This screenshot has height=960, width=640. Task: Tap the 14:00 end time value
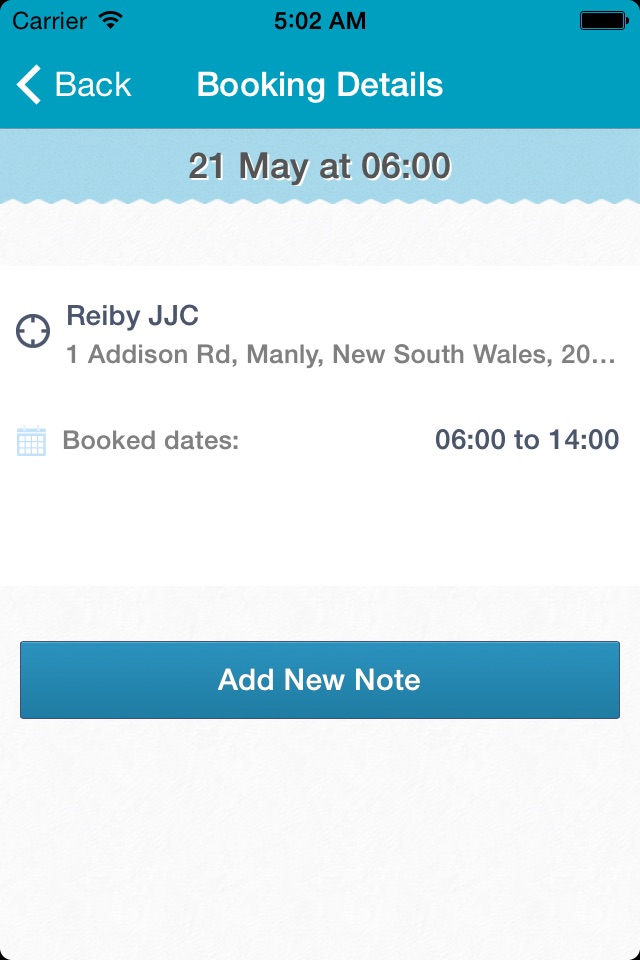[584, 440]
